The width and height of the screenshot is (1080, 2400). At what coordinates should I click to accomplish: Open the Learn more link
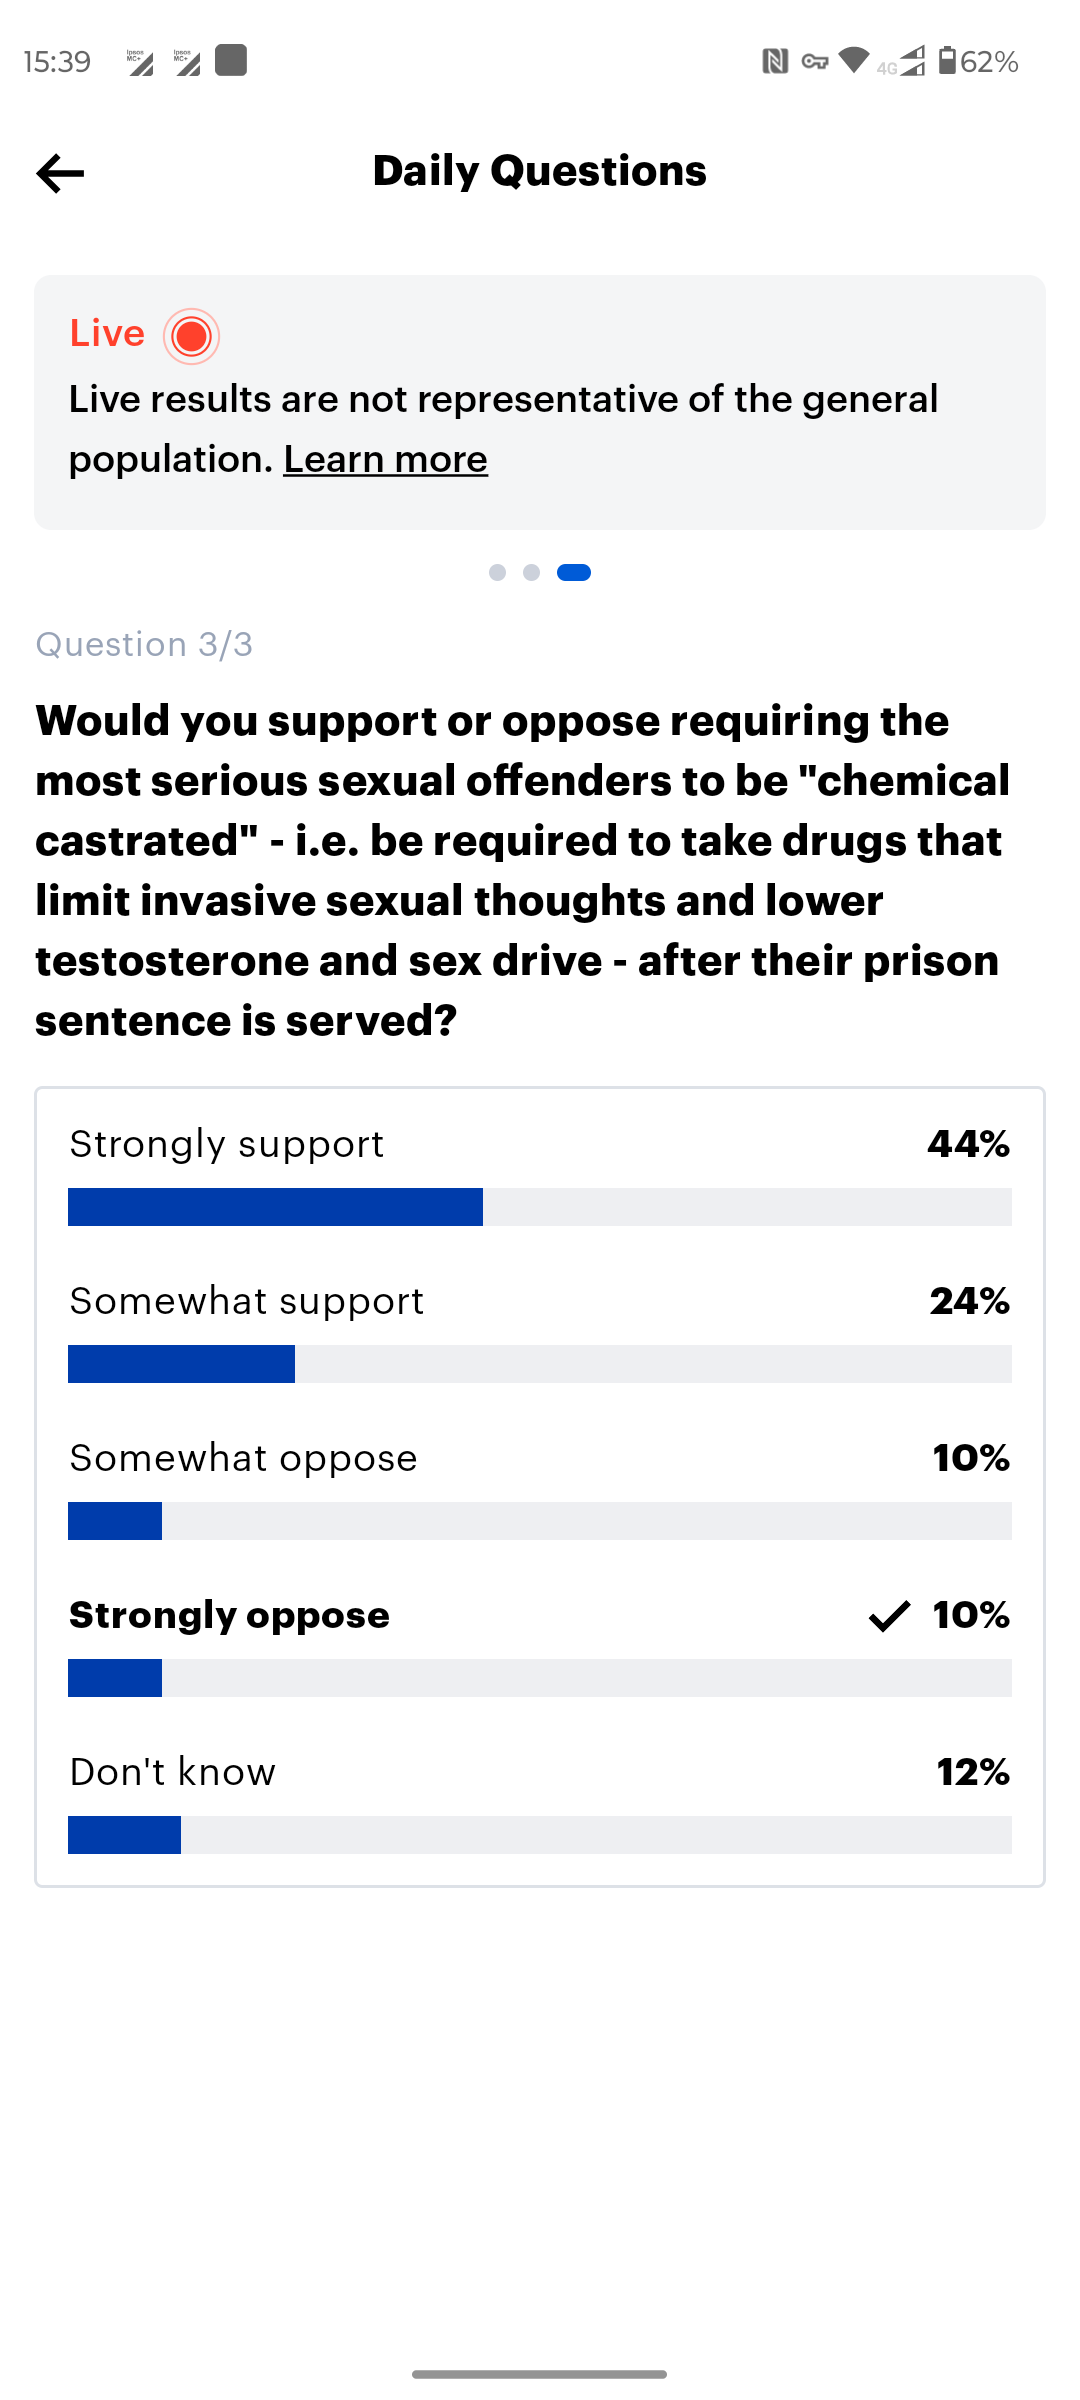pos(385,459)
